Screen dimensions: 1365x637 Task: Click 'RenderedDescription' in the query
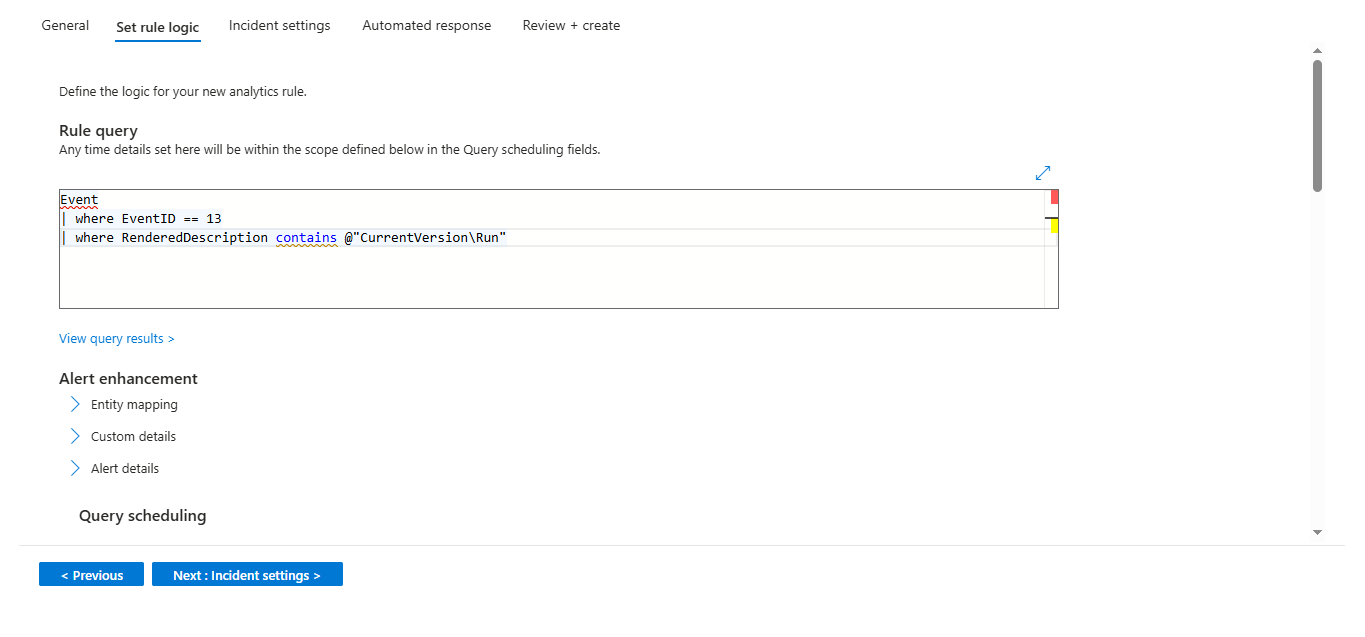tap(195, 237)
